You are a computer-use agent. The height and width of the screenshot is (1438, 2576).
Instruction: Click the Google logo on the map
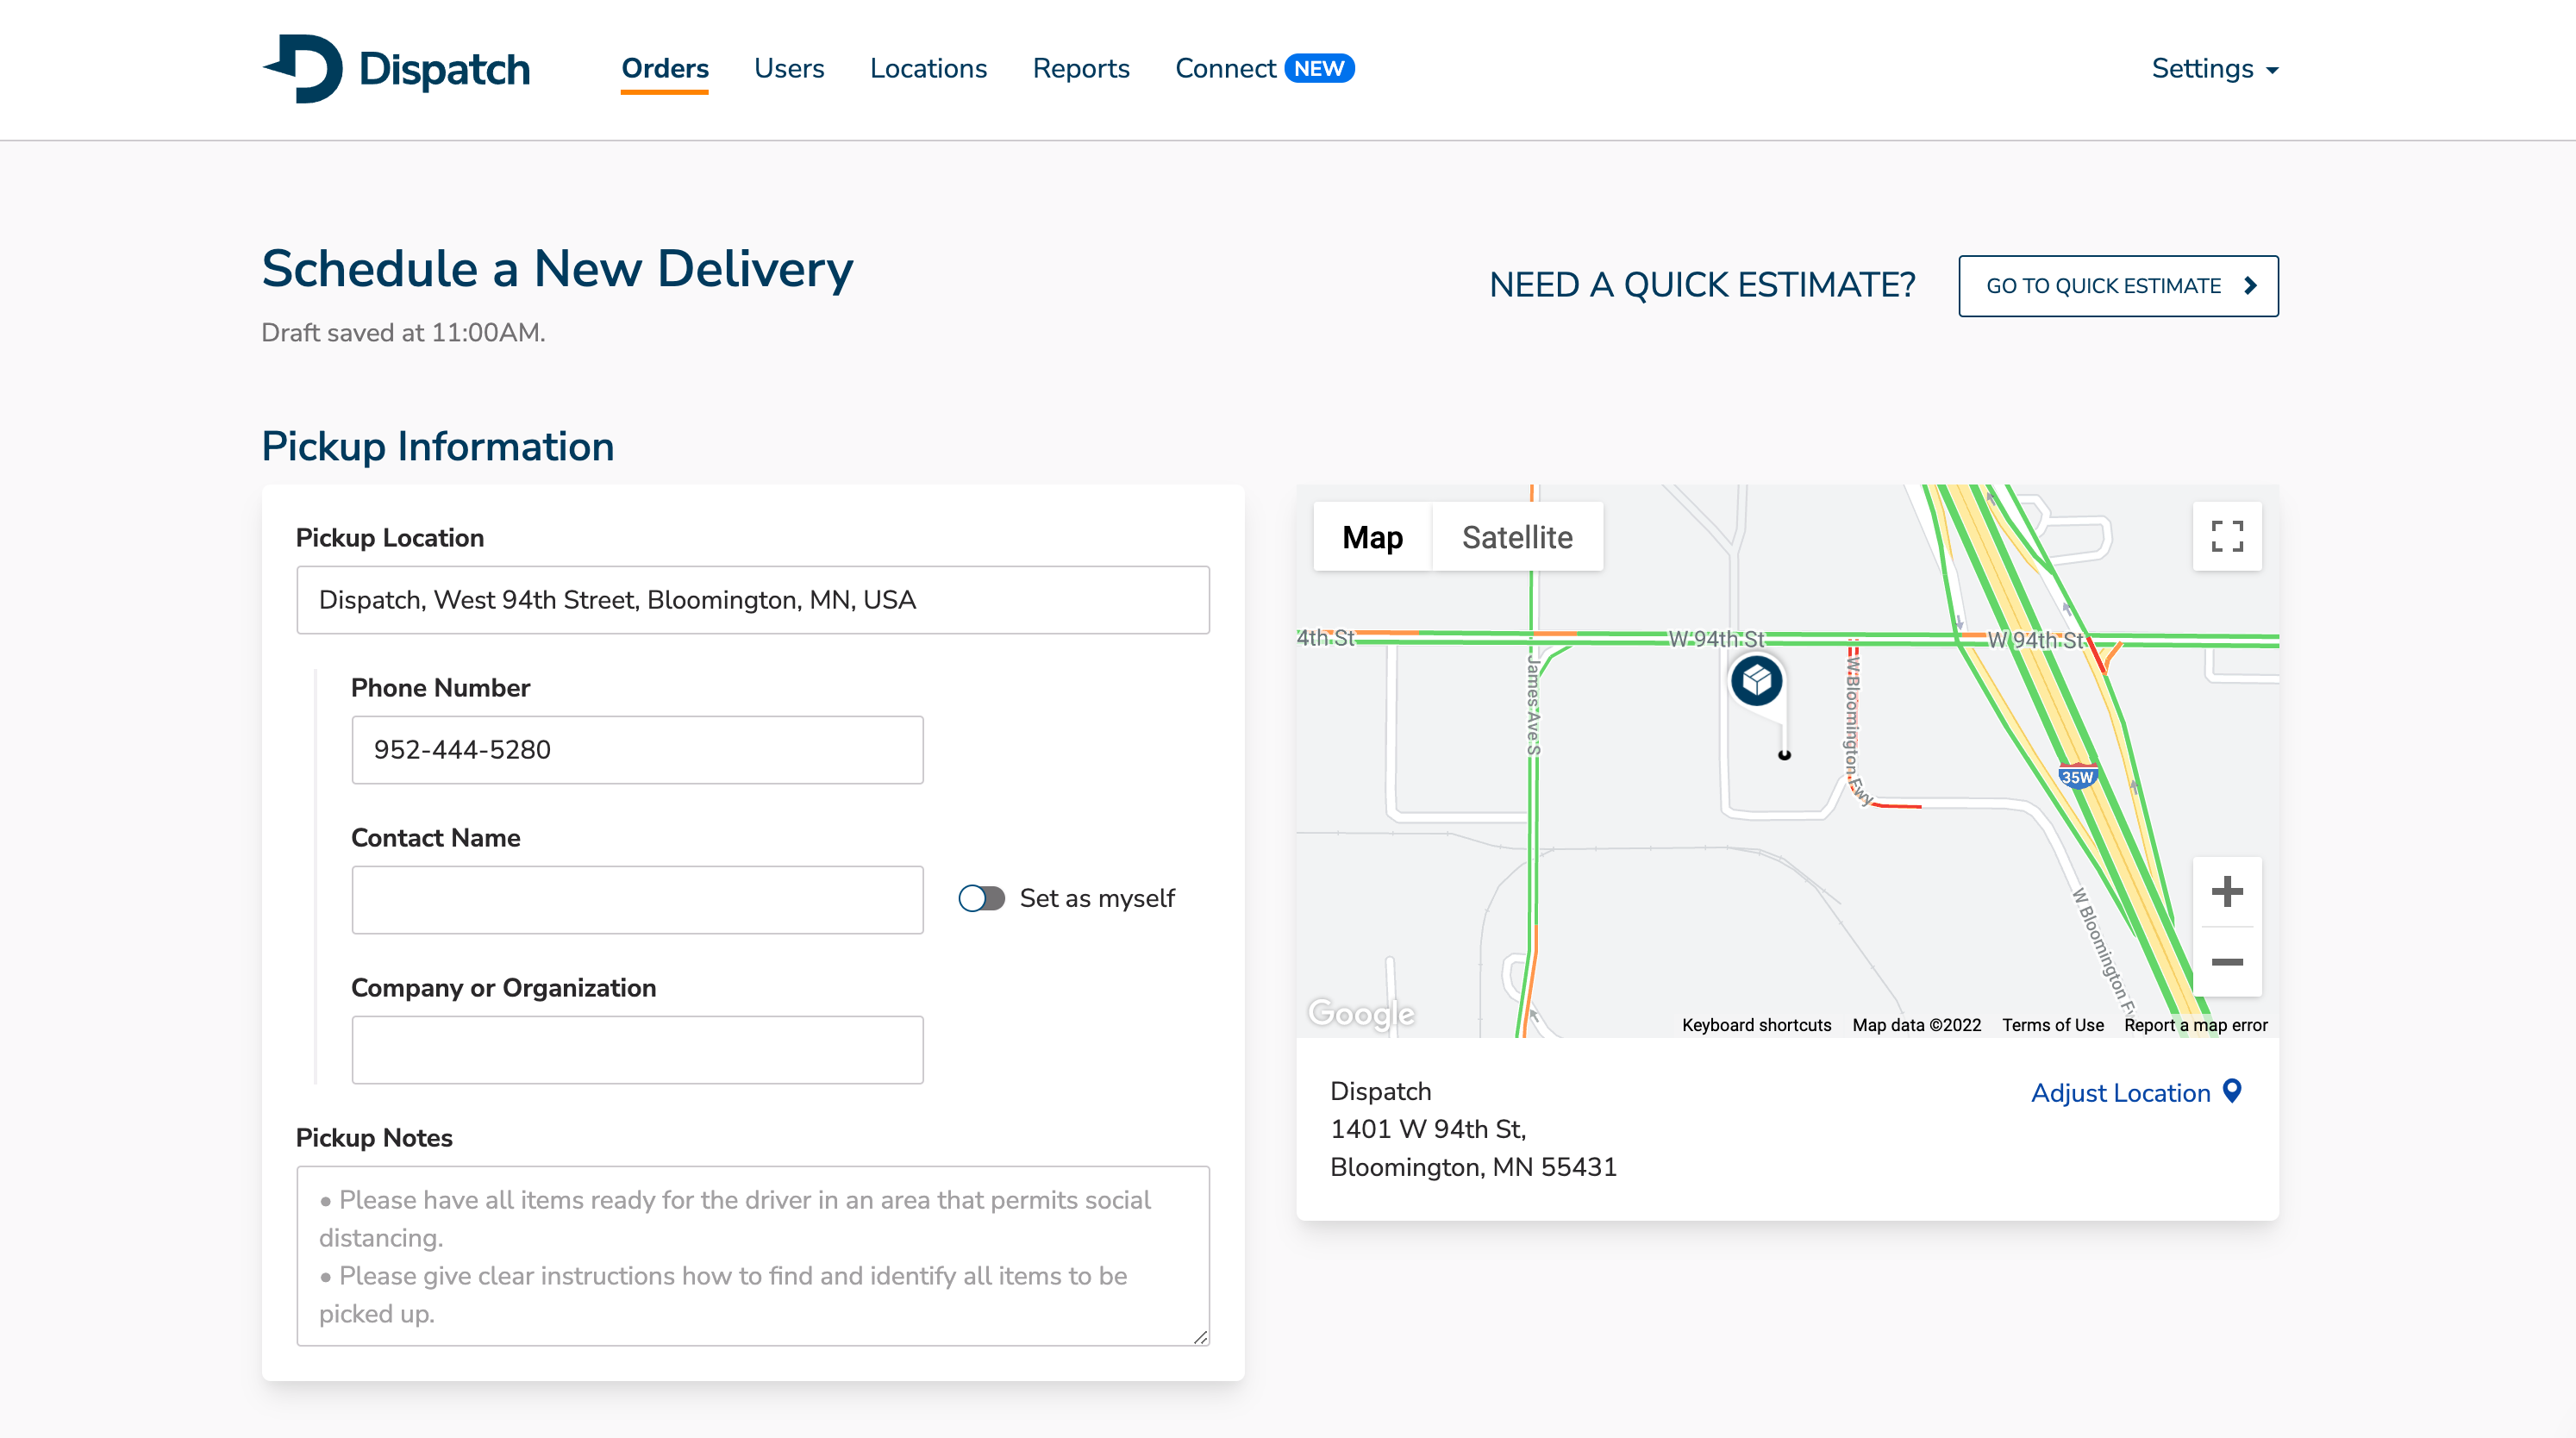pyautogui.click(x=1360, y=1014)
